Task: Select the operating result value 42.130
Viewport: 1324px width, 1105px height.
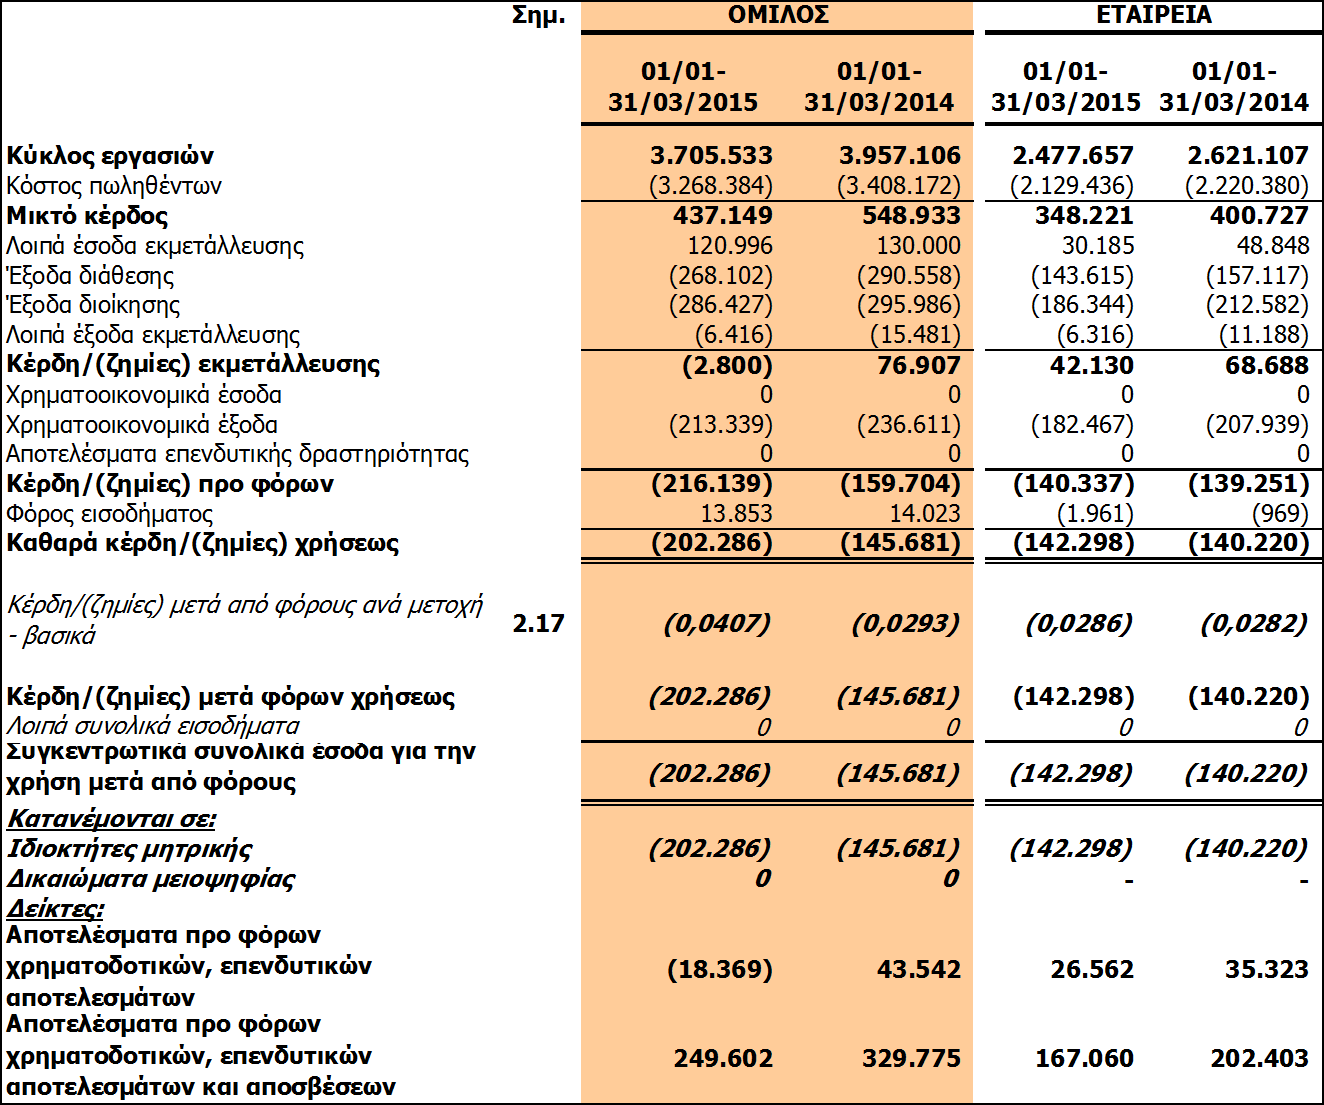Action: pyautogui.click(x=1092, y=365)
